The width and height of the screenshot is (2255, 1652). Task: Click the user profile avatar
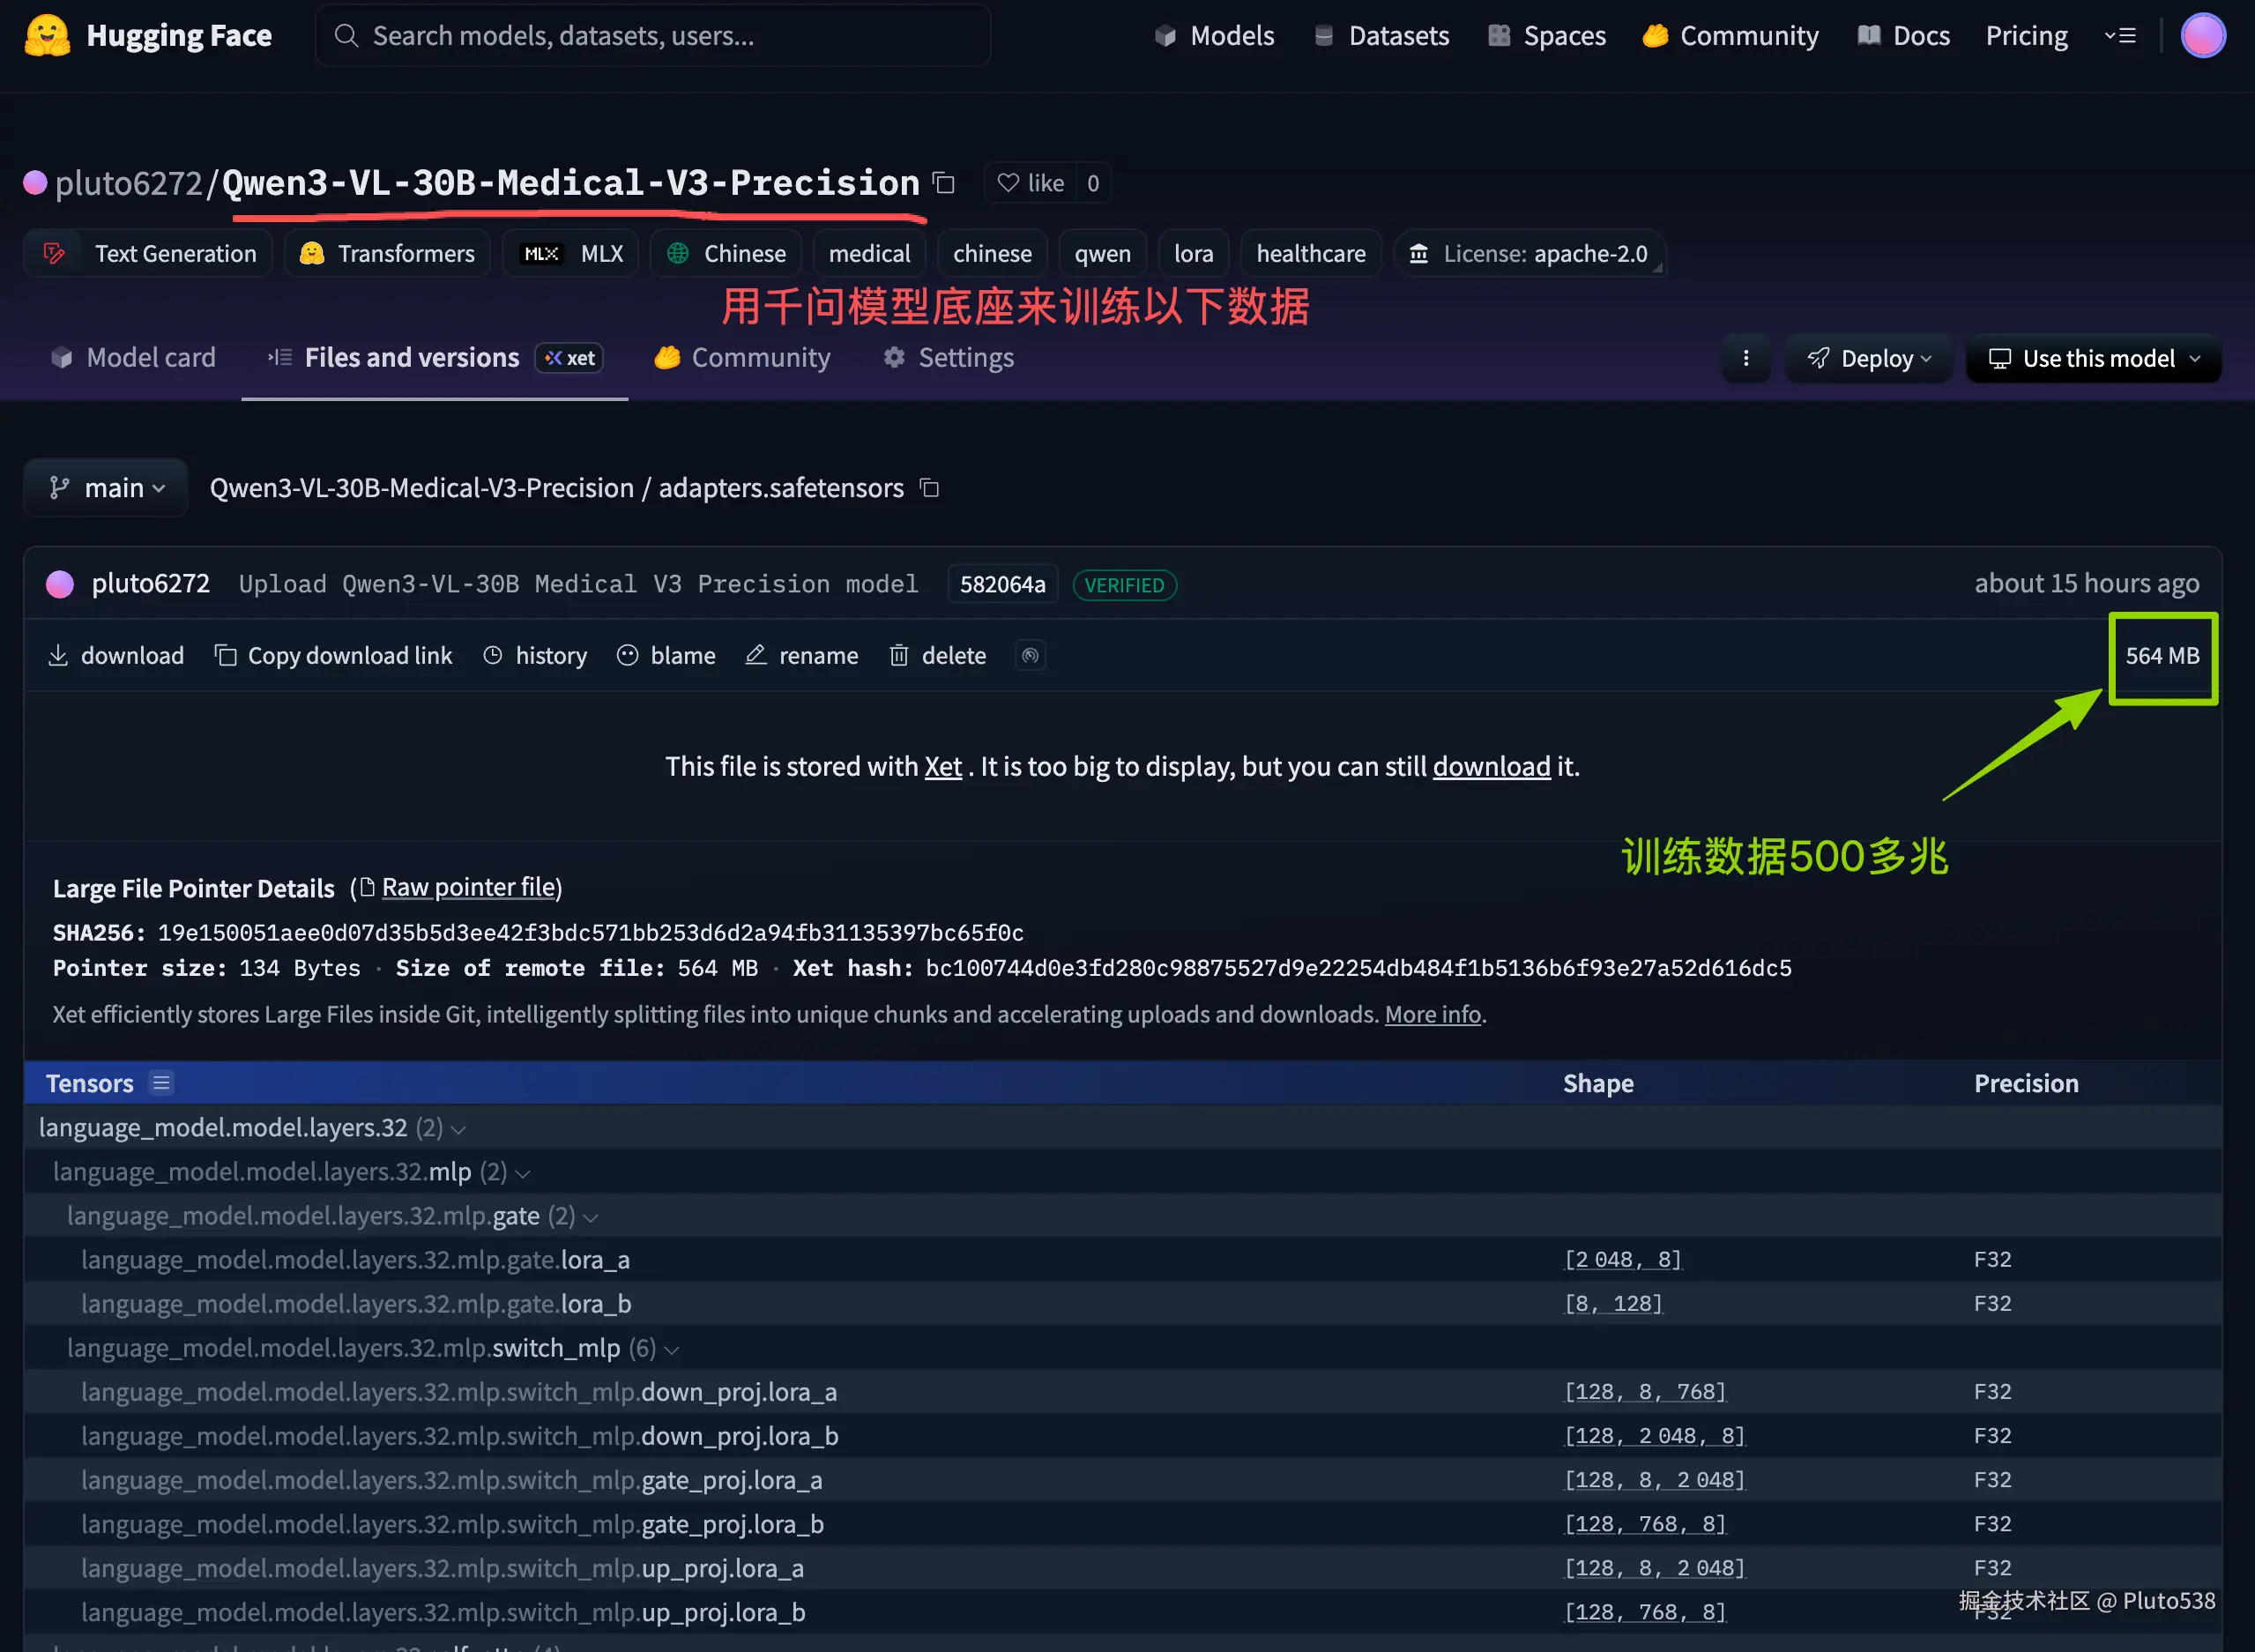point(2202,36)
